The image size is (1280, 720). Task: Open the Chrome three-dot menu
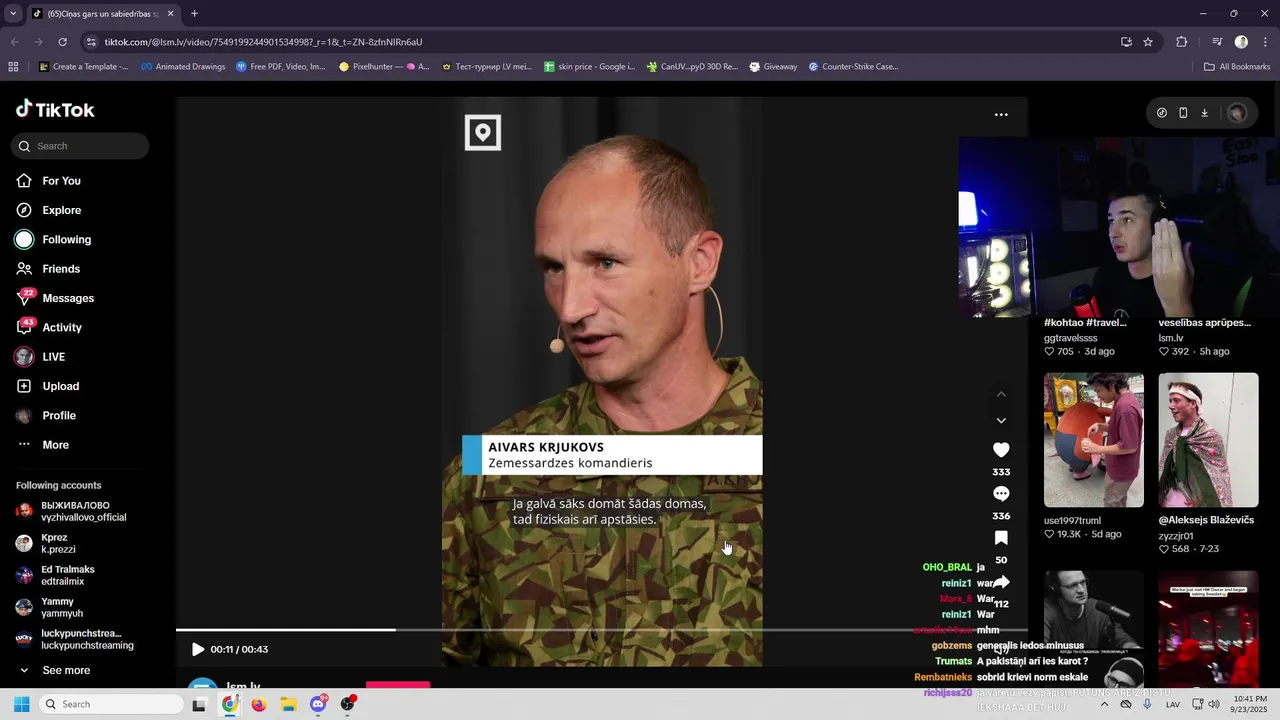point(1266,42)
